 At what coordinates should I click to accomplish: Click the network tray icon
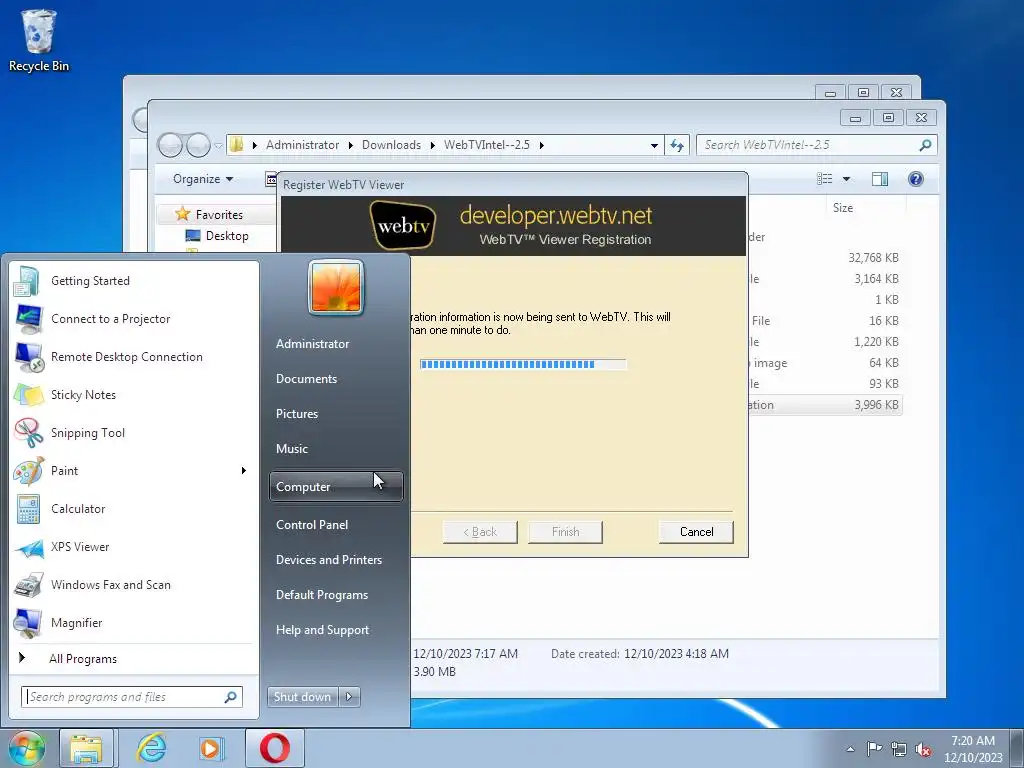[x=899, y=749]
